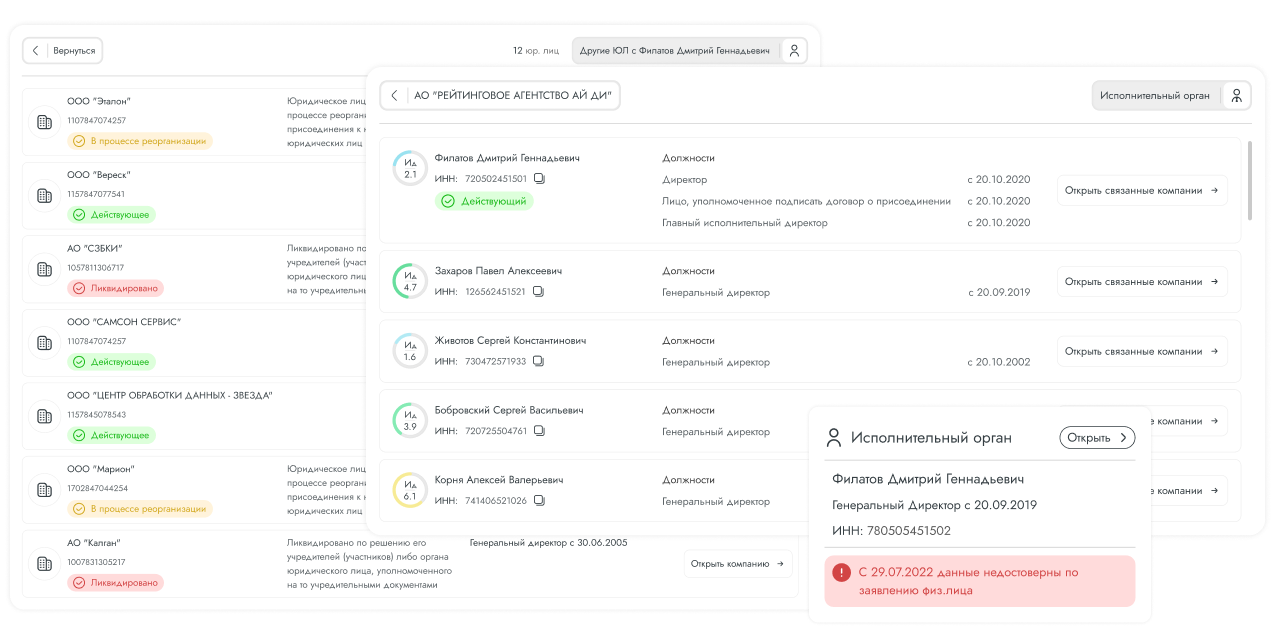Copy INN of Филатов Дмитрий Геннадьевич

[x=539, y=179]
